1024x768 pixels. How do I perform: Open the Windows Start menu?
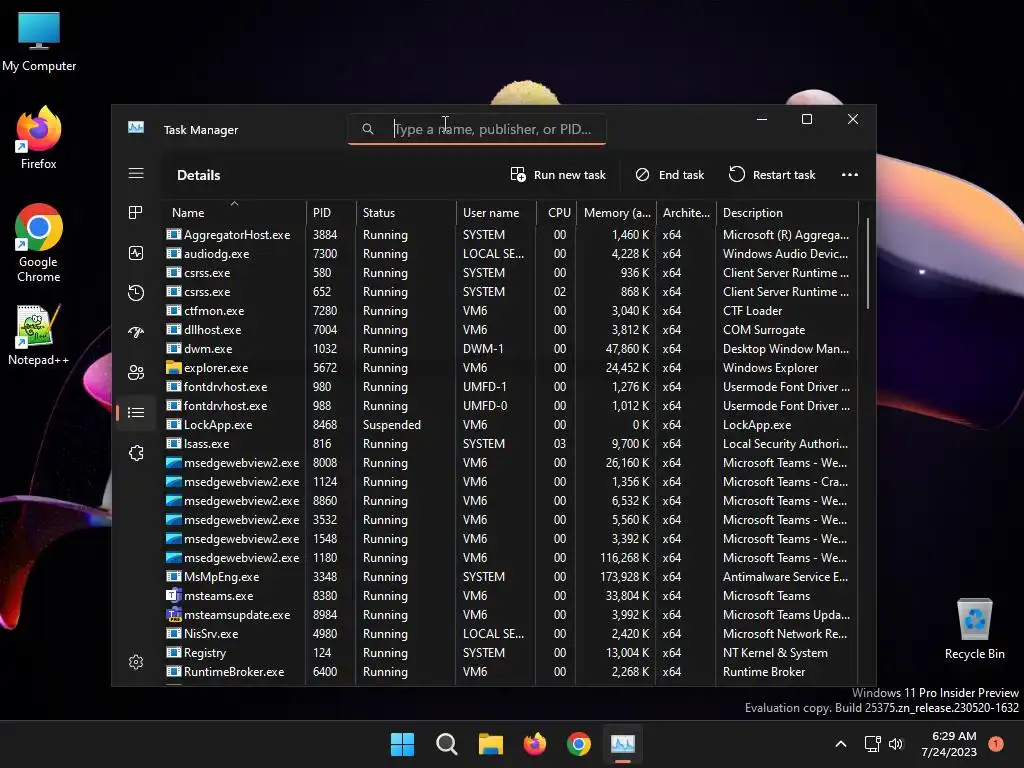[402, 744]
